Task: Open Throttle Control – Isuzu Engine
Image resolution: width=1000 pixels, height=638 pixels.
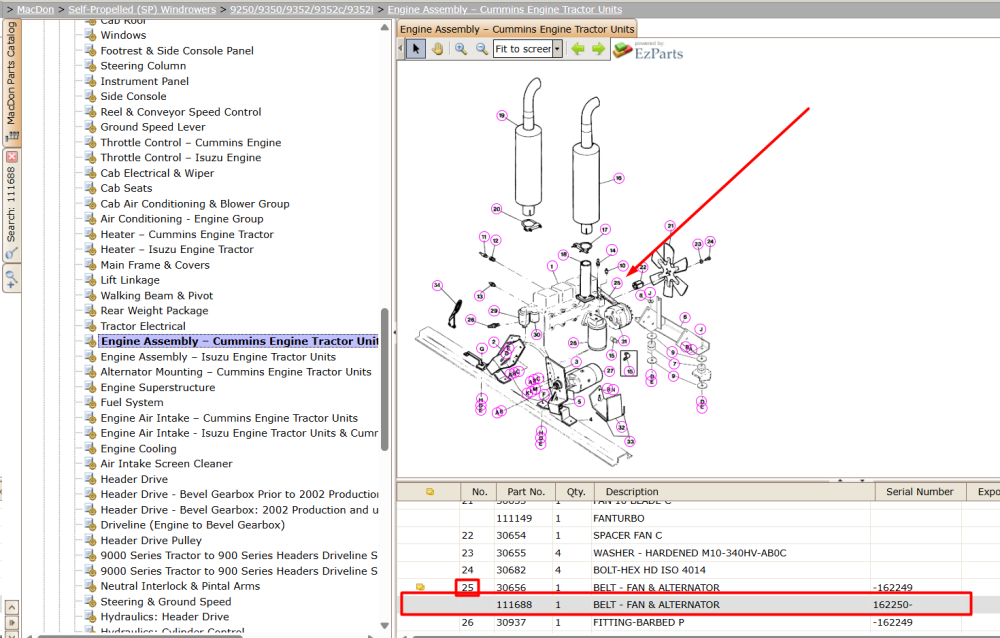Action: pos(180,158)
